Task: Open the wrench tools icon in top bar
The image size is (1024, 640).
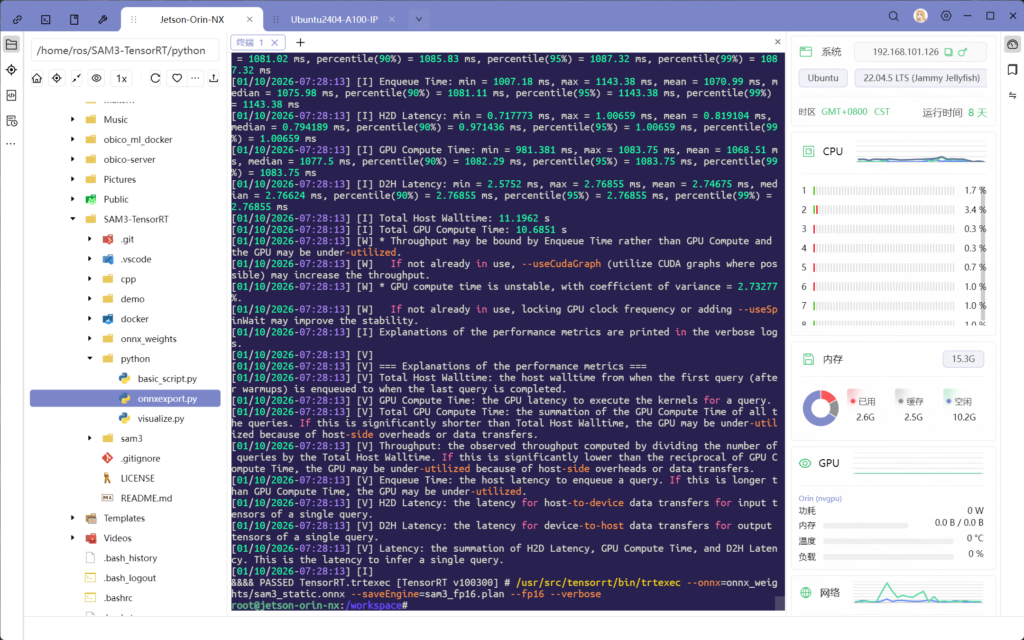Action: tap(102, 18)
